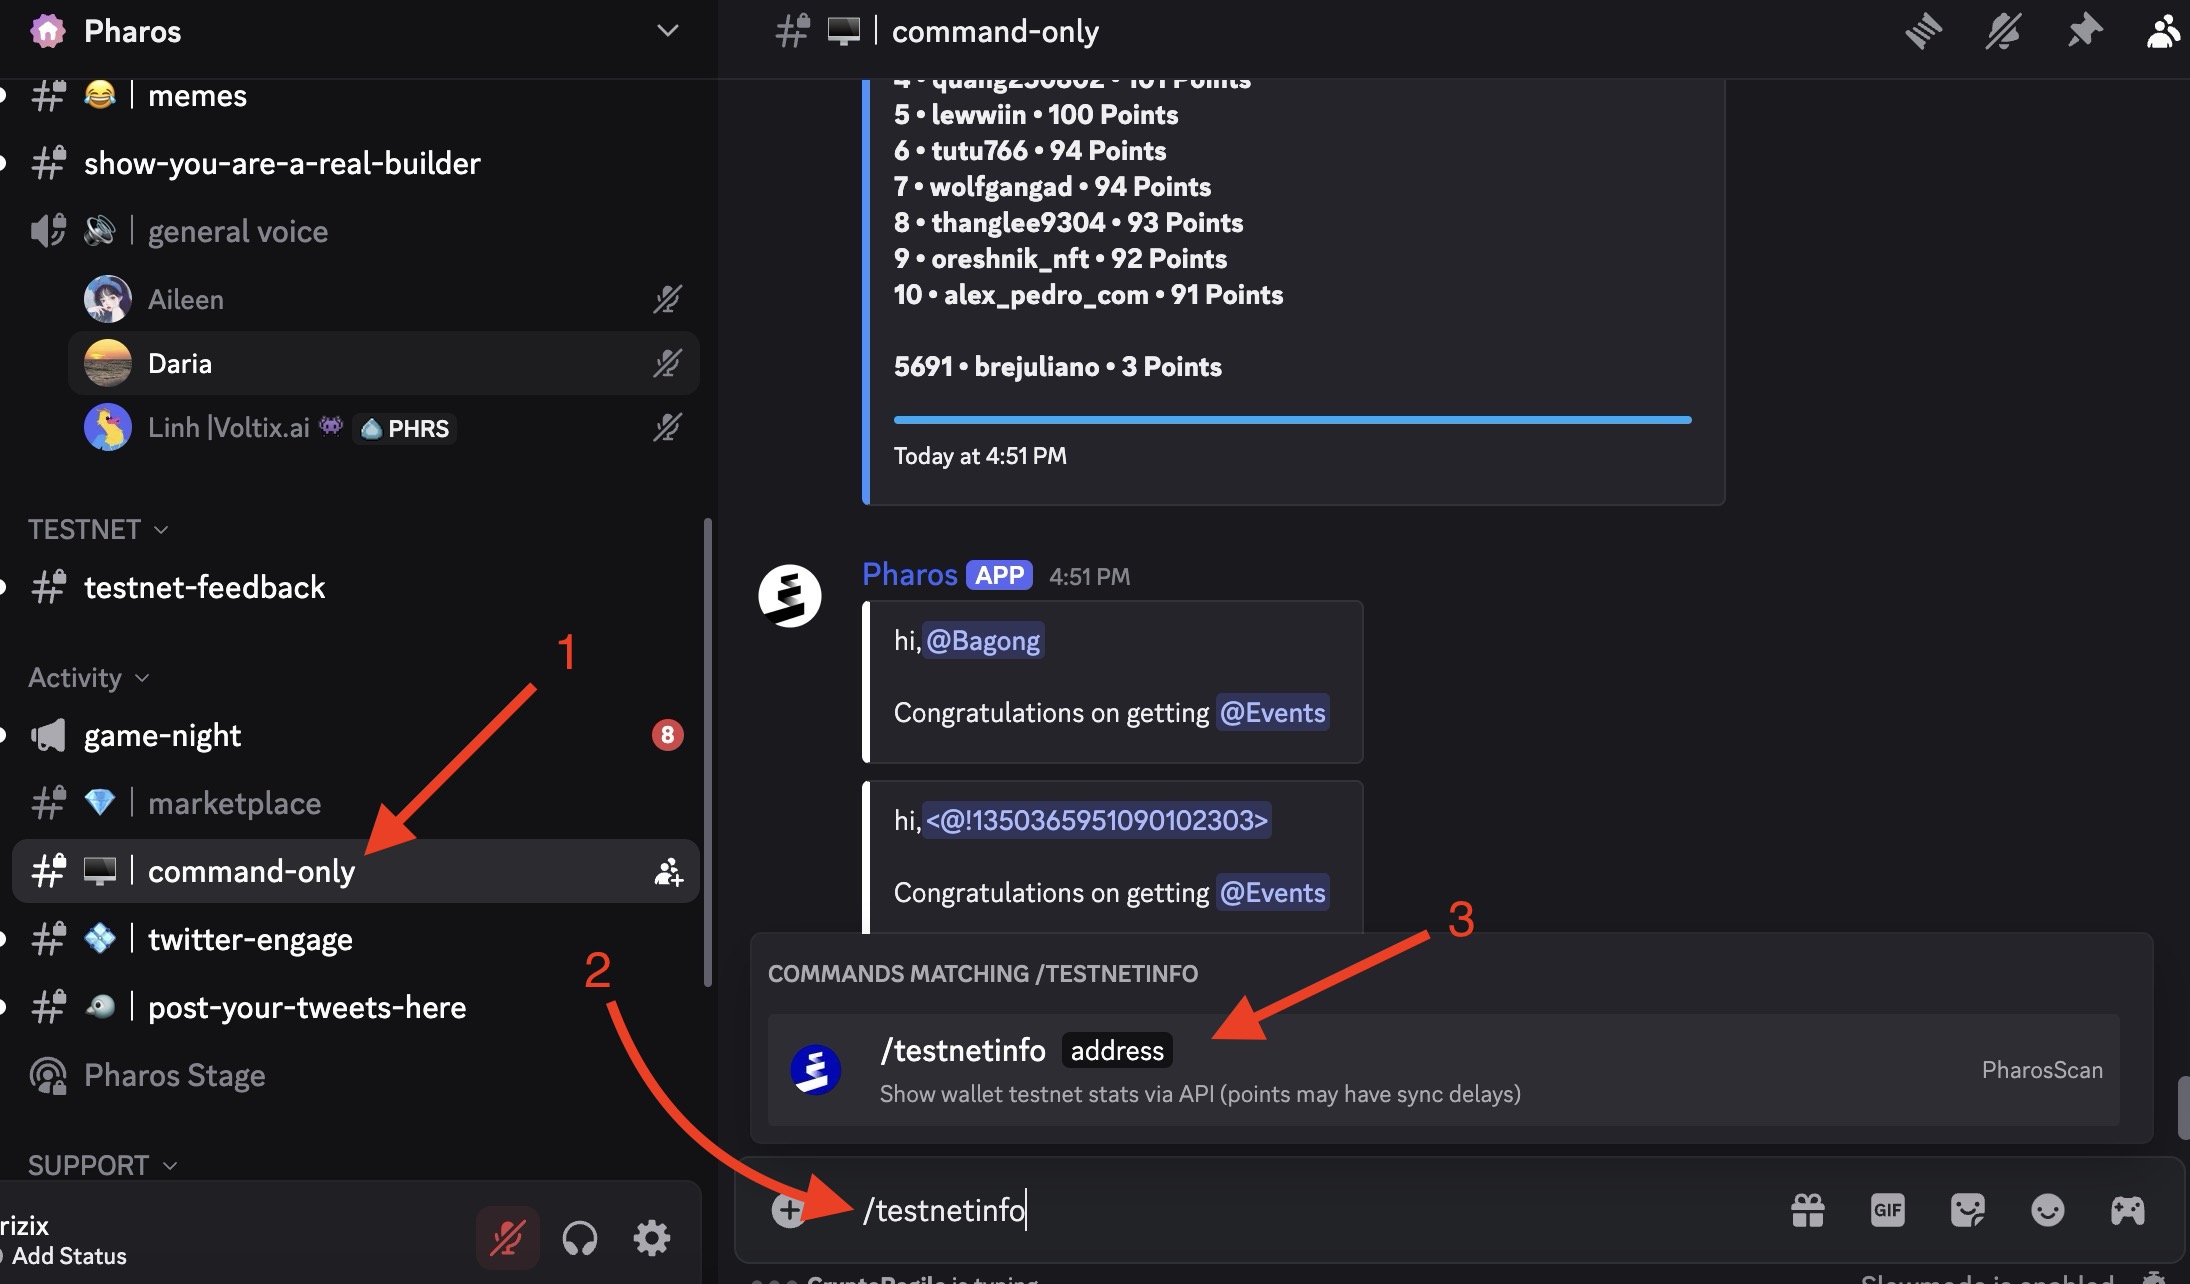Open the Threads icon in channel header

(x=1923, y=31)
